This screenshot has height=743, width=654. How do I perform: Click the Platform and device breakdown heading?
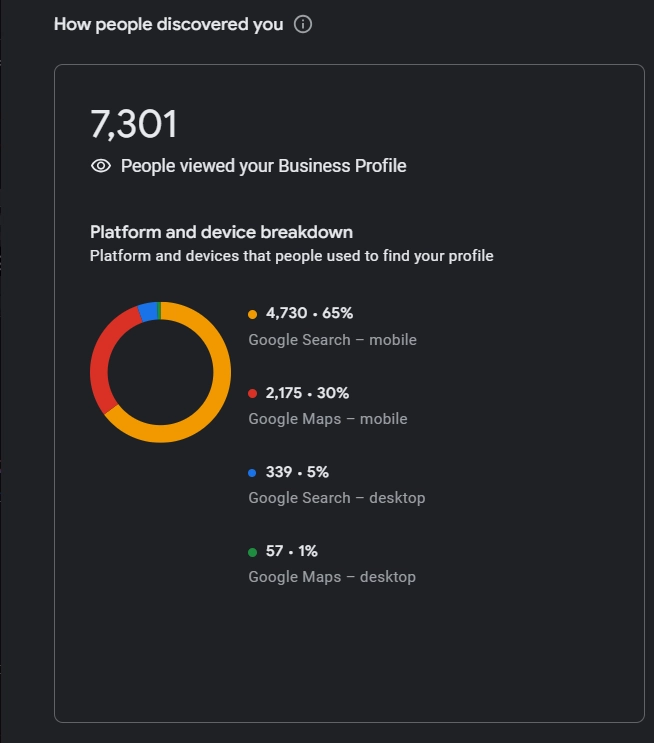221,232
